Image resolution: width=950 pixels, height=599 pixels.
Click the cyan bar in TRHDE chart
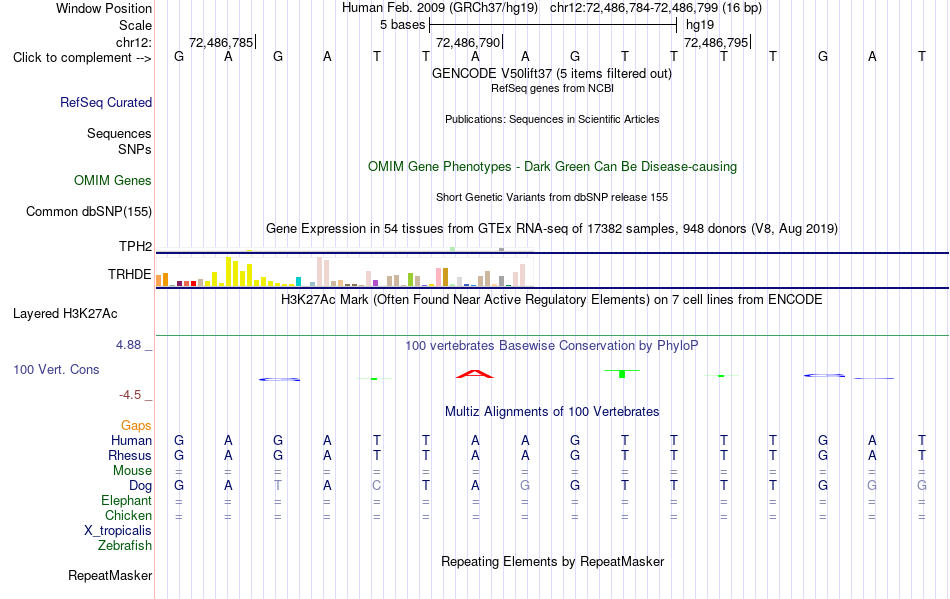coord(298,282)
